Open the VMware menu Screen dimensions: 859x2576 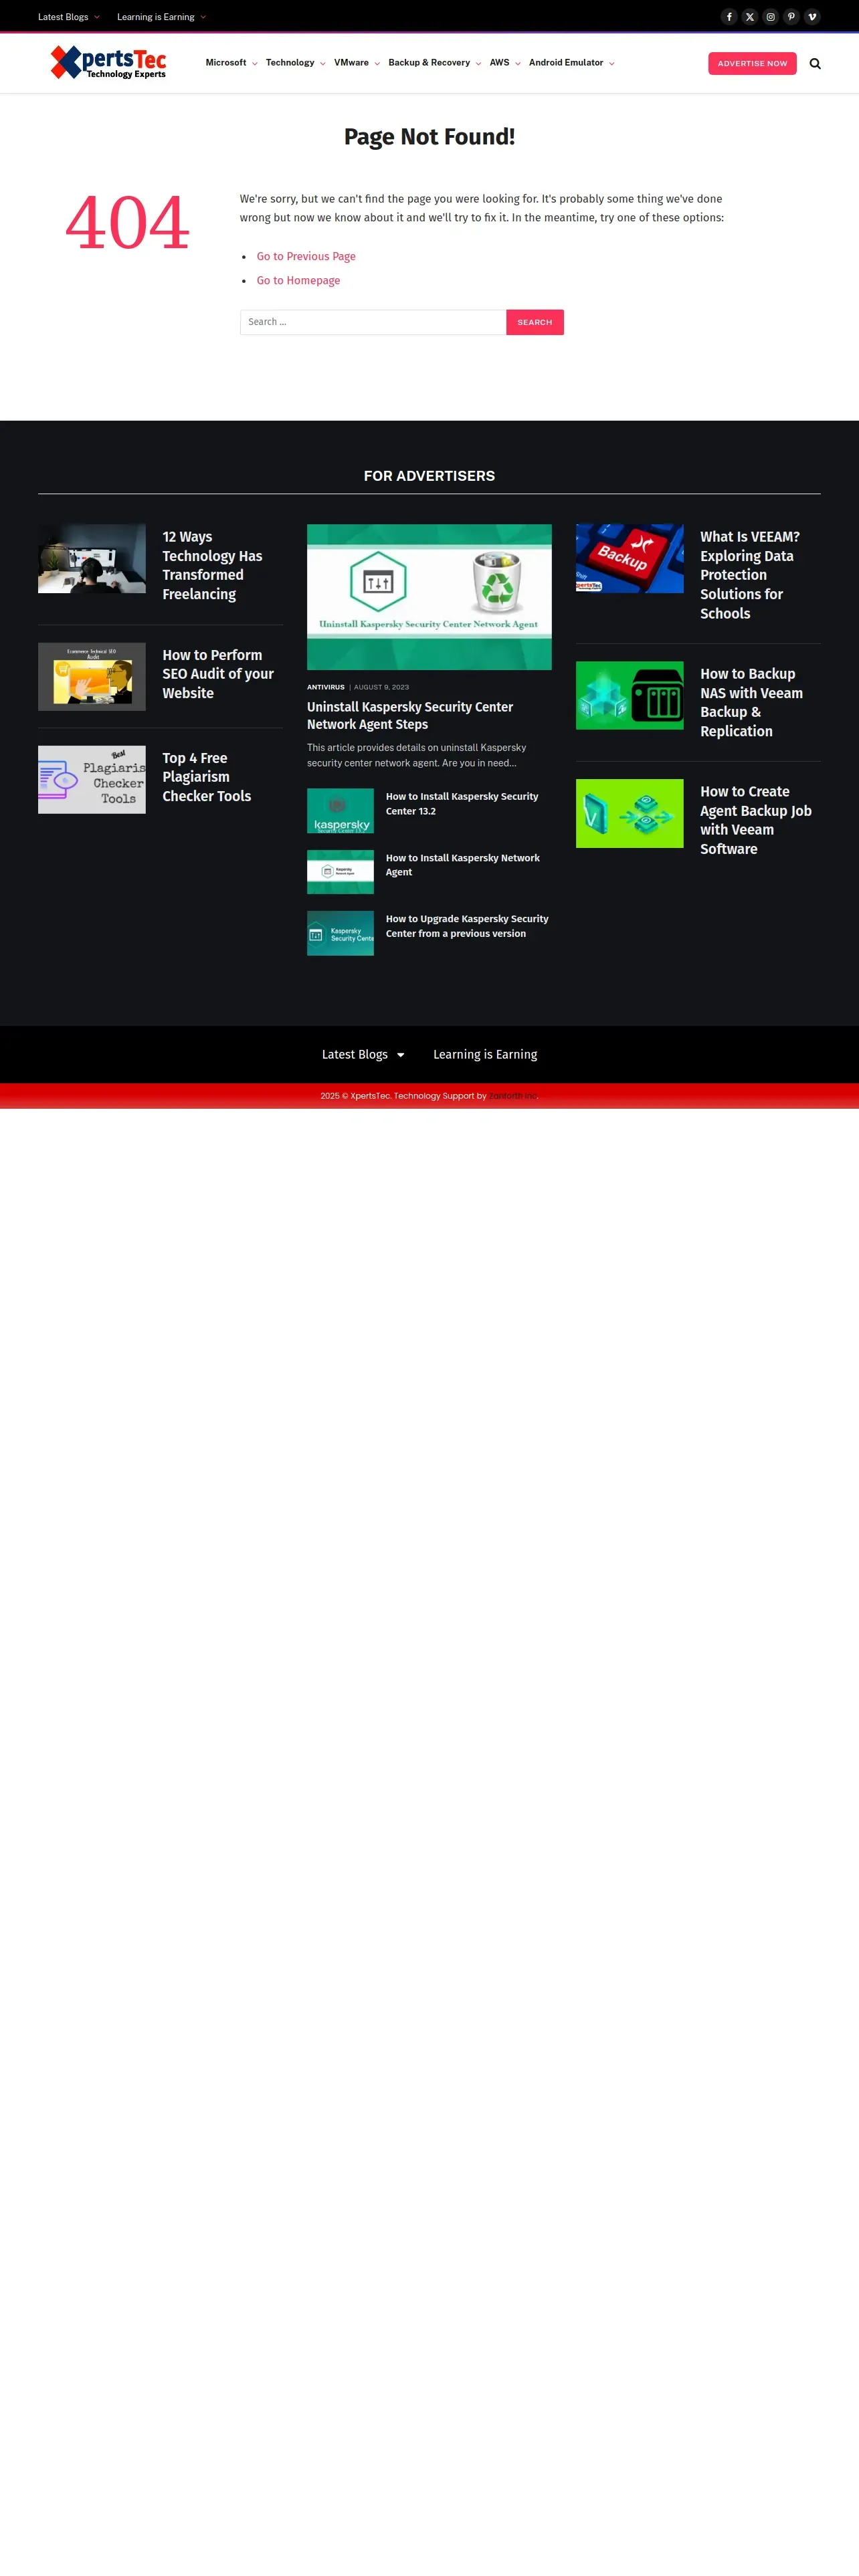[x=357, y=63]
